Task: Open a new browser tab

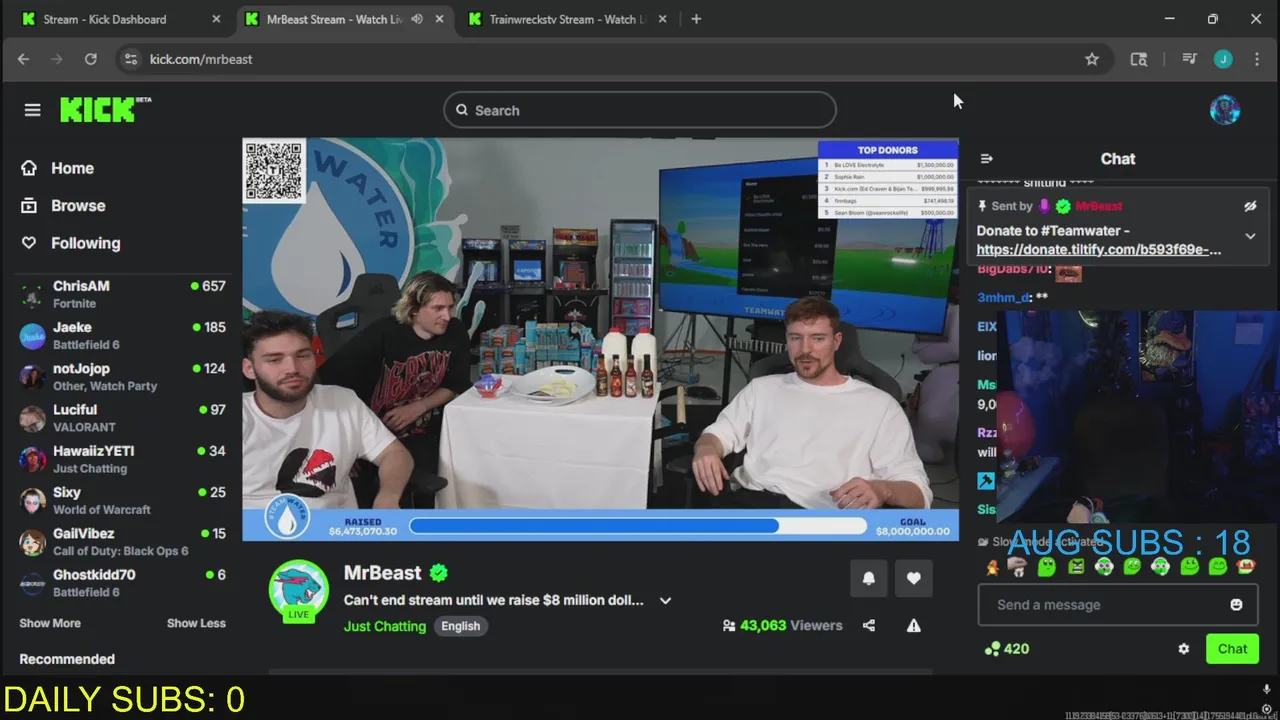Action: click(696, 19)
